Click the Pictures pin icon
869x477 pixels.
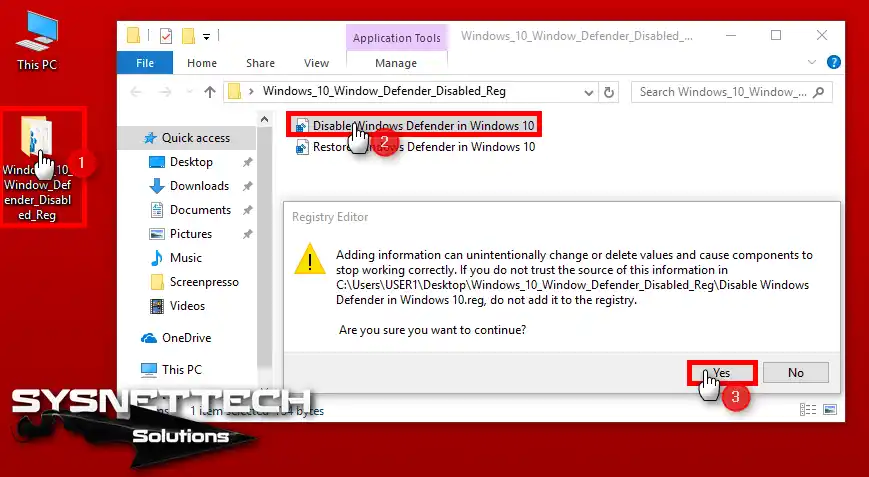coord(248,234)
